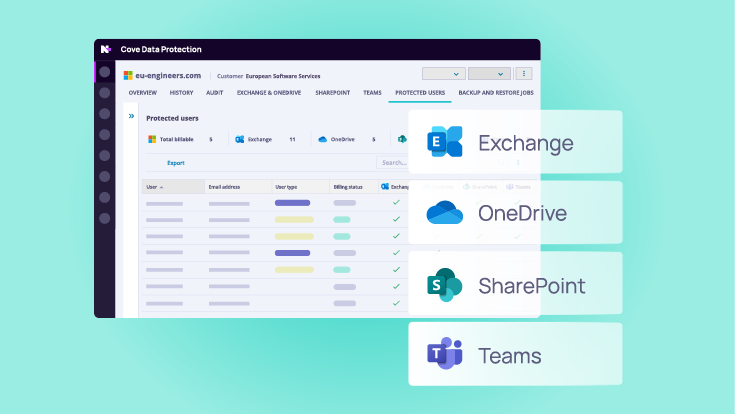Go to the Audit tab

click(215, 93)
